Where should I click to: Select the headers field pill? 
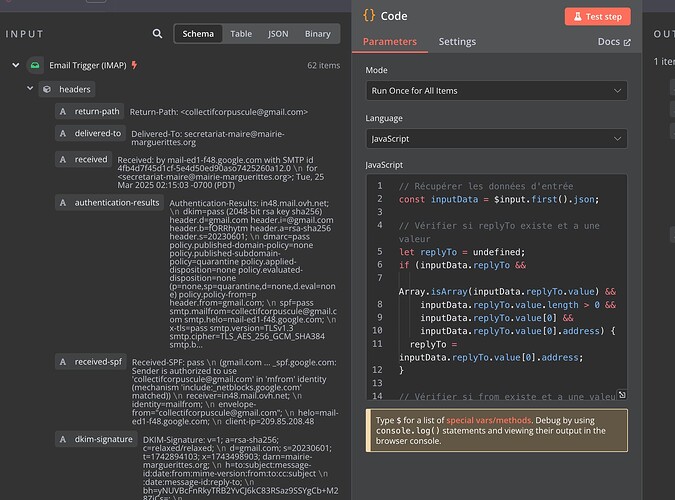tap(67, 89)
